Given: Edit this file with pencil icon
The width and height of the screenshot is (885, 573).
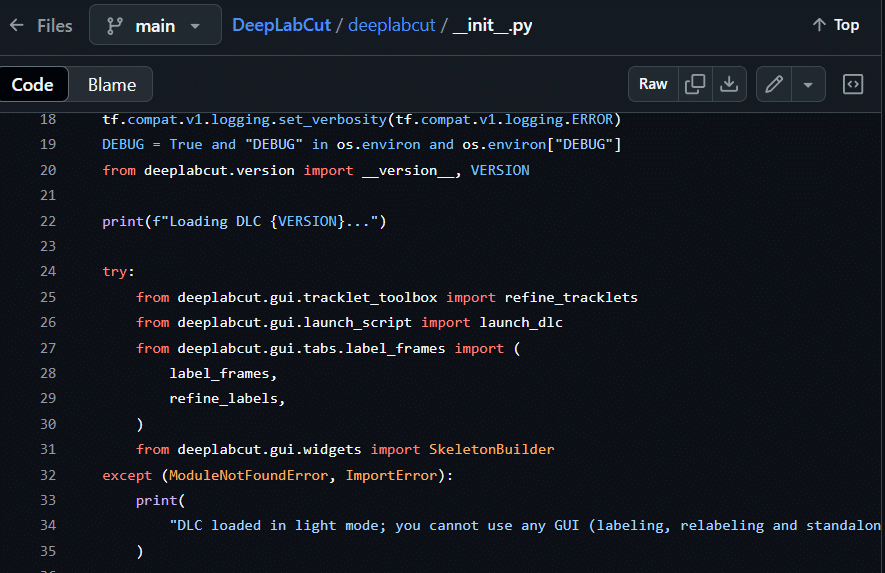Looking at the screenshot, I should tap(774, 84).
